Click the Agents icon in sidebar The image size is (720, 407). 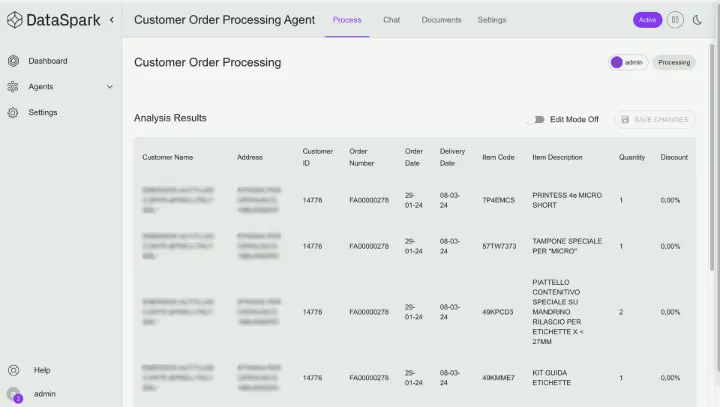point(13,86)
